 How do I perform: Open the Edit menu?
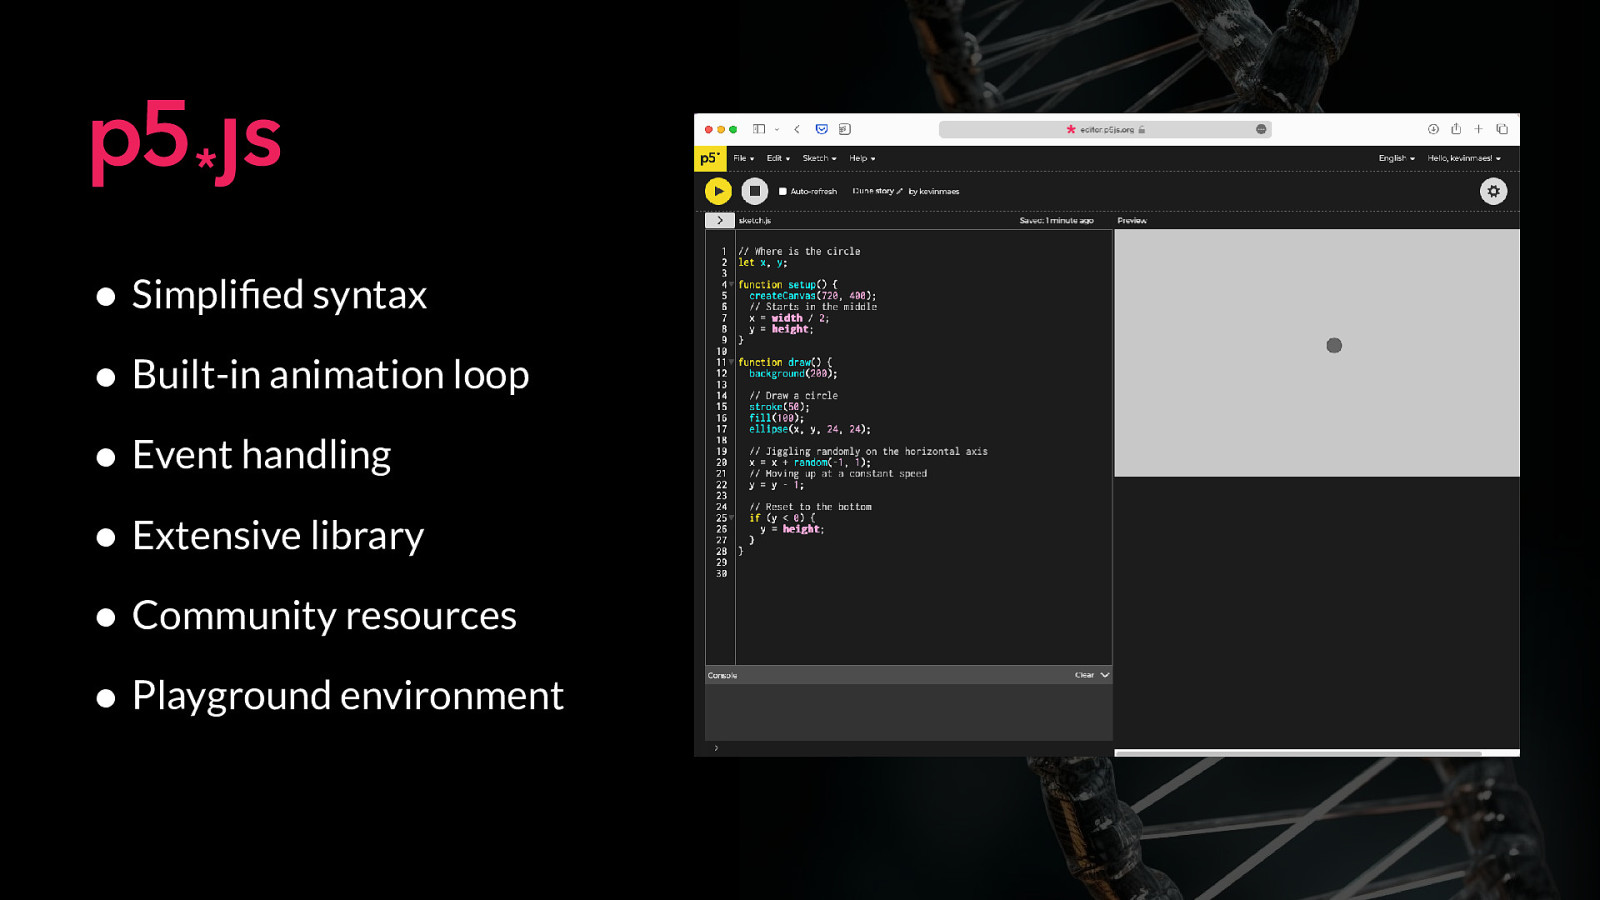778,158
